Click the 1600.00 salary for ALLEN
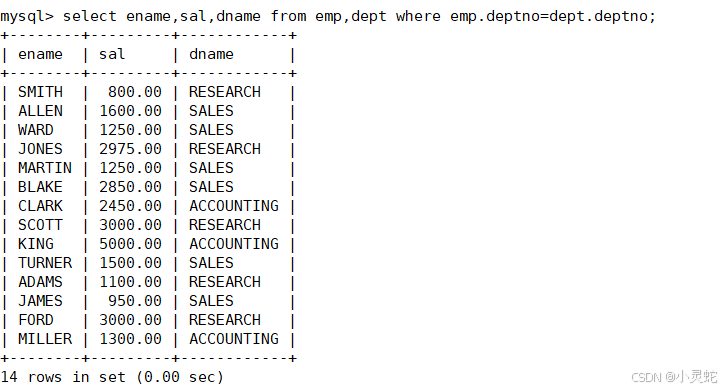The height and width of the screenshot is (390, 728). click(130, 111)
